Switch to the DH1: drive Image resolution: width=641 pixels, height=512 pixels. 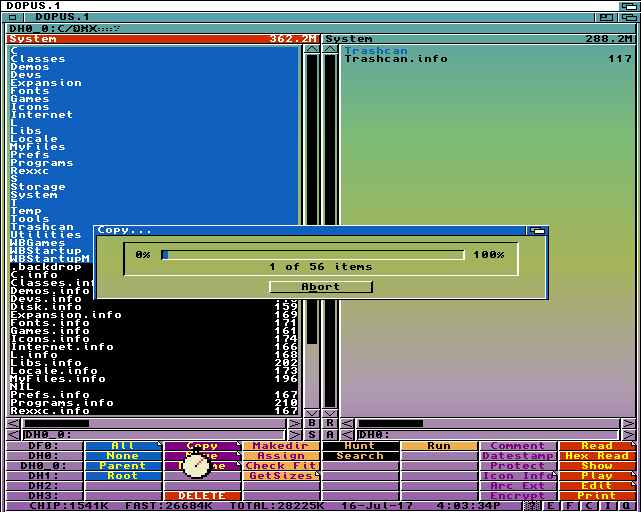tap(44, 476)
